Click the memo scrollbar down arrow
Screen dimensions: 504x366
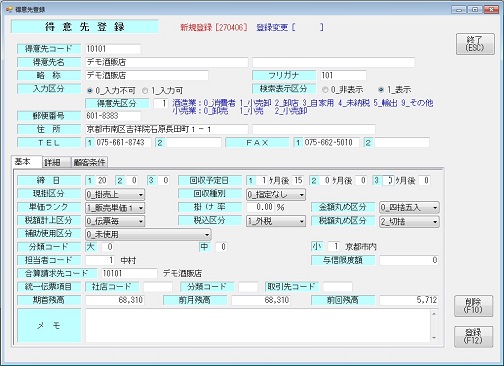[x=434, y=338]
